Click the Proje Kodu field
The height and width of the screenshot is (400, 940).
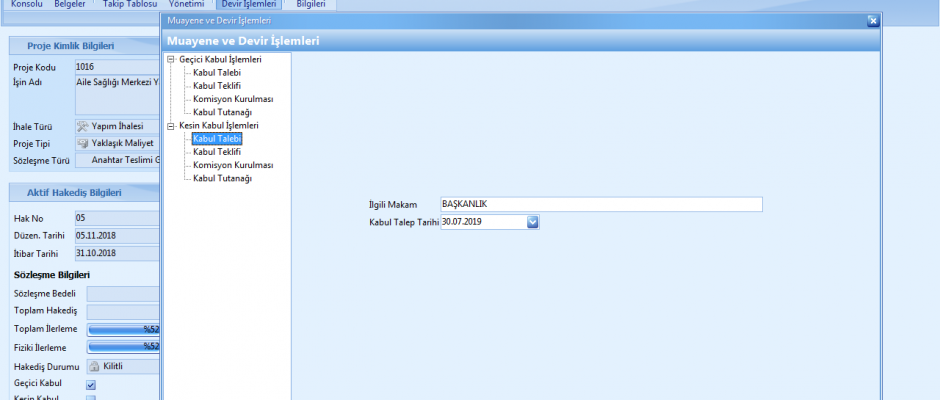click(117, 67)
